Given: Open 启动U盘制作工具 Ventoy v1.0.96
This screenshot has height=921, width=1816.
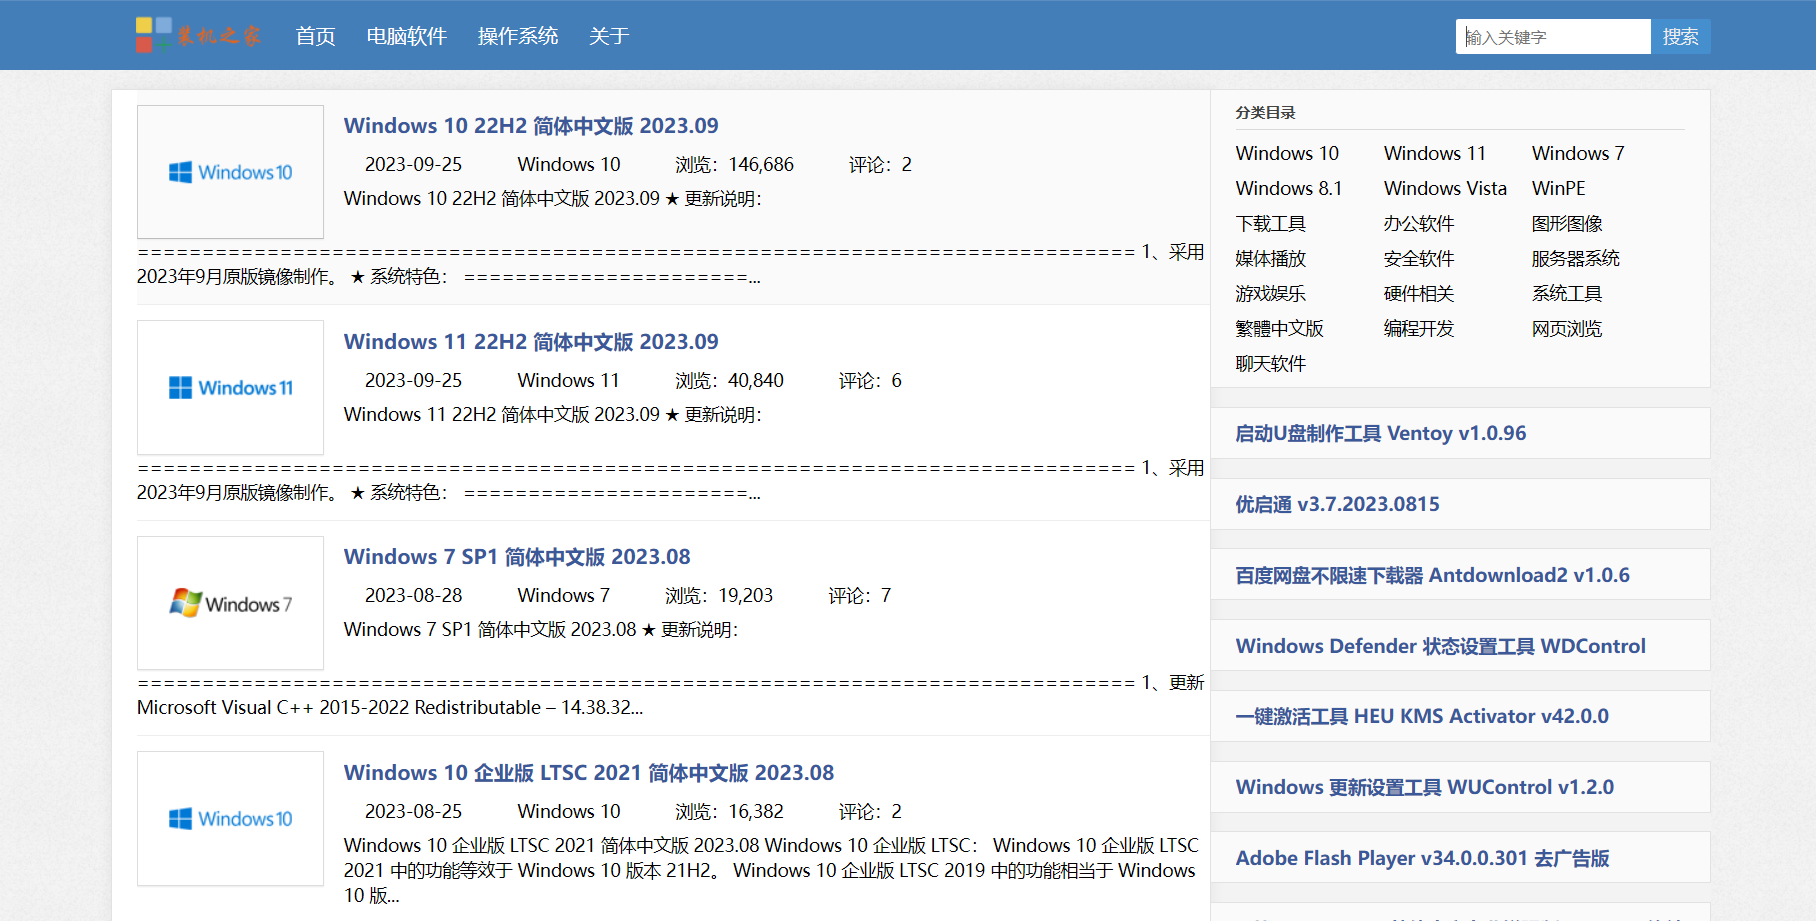Looking at the screenshot, I should pyautogui.click(x=1380, y=433).
